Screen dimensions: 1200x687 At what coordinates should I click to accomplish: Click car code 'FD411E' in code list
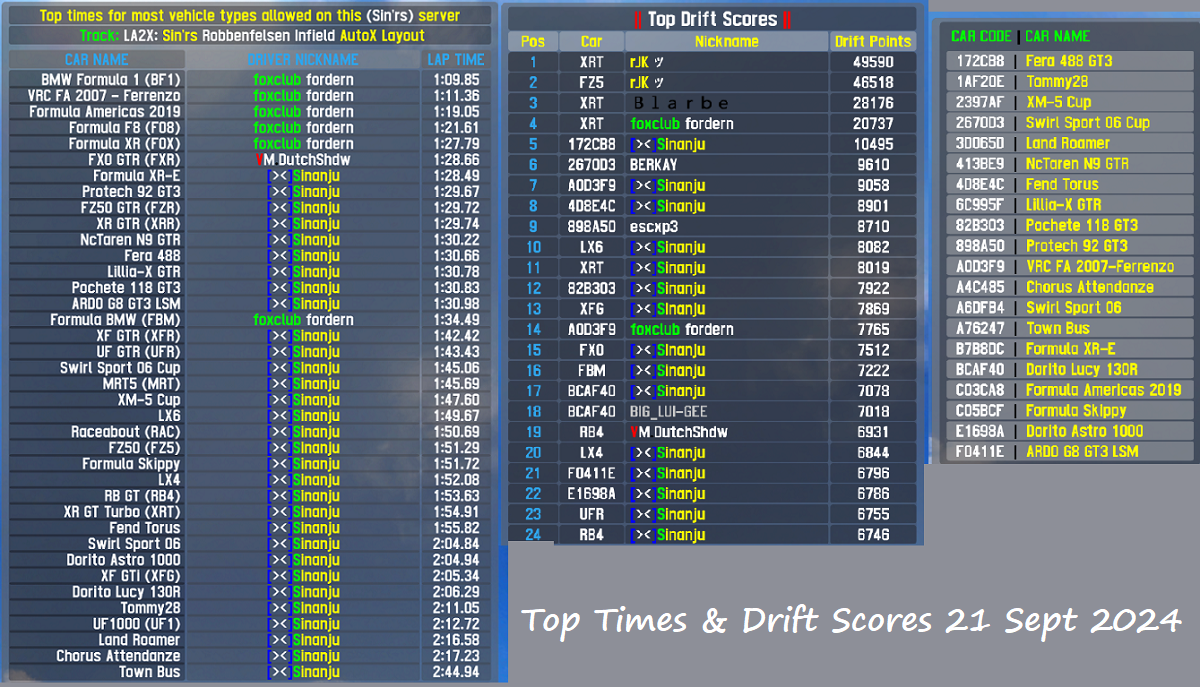pos(978,451)
